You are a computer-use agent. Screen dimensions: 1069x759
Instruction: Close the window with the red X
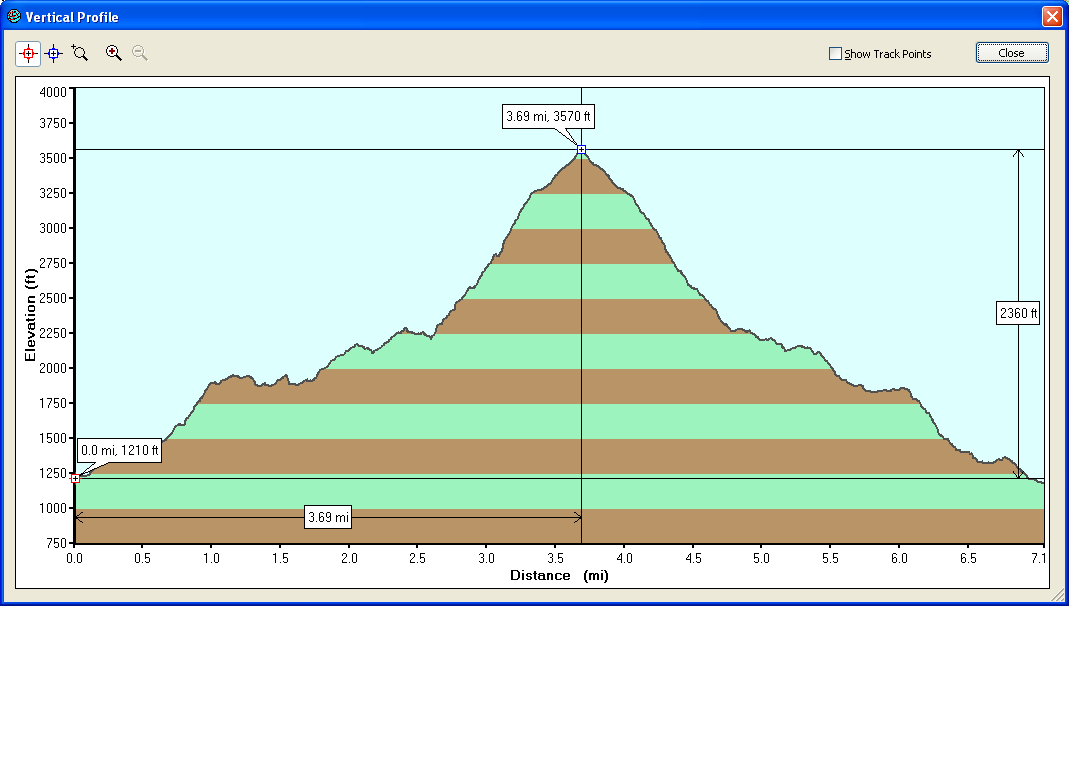[1052, 16]
